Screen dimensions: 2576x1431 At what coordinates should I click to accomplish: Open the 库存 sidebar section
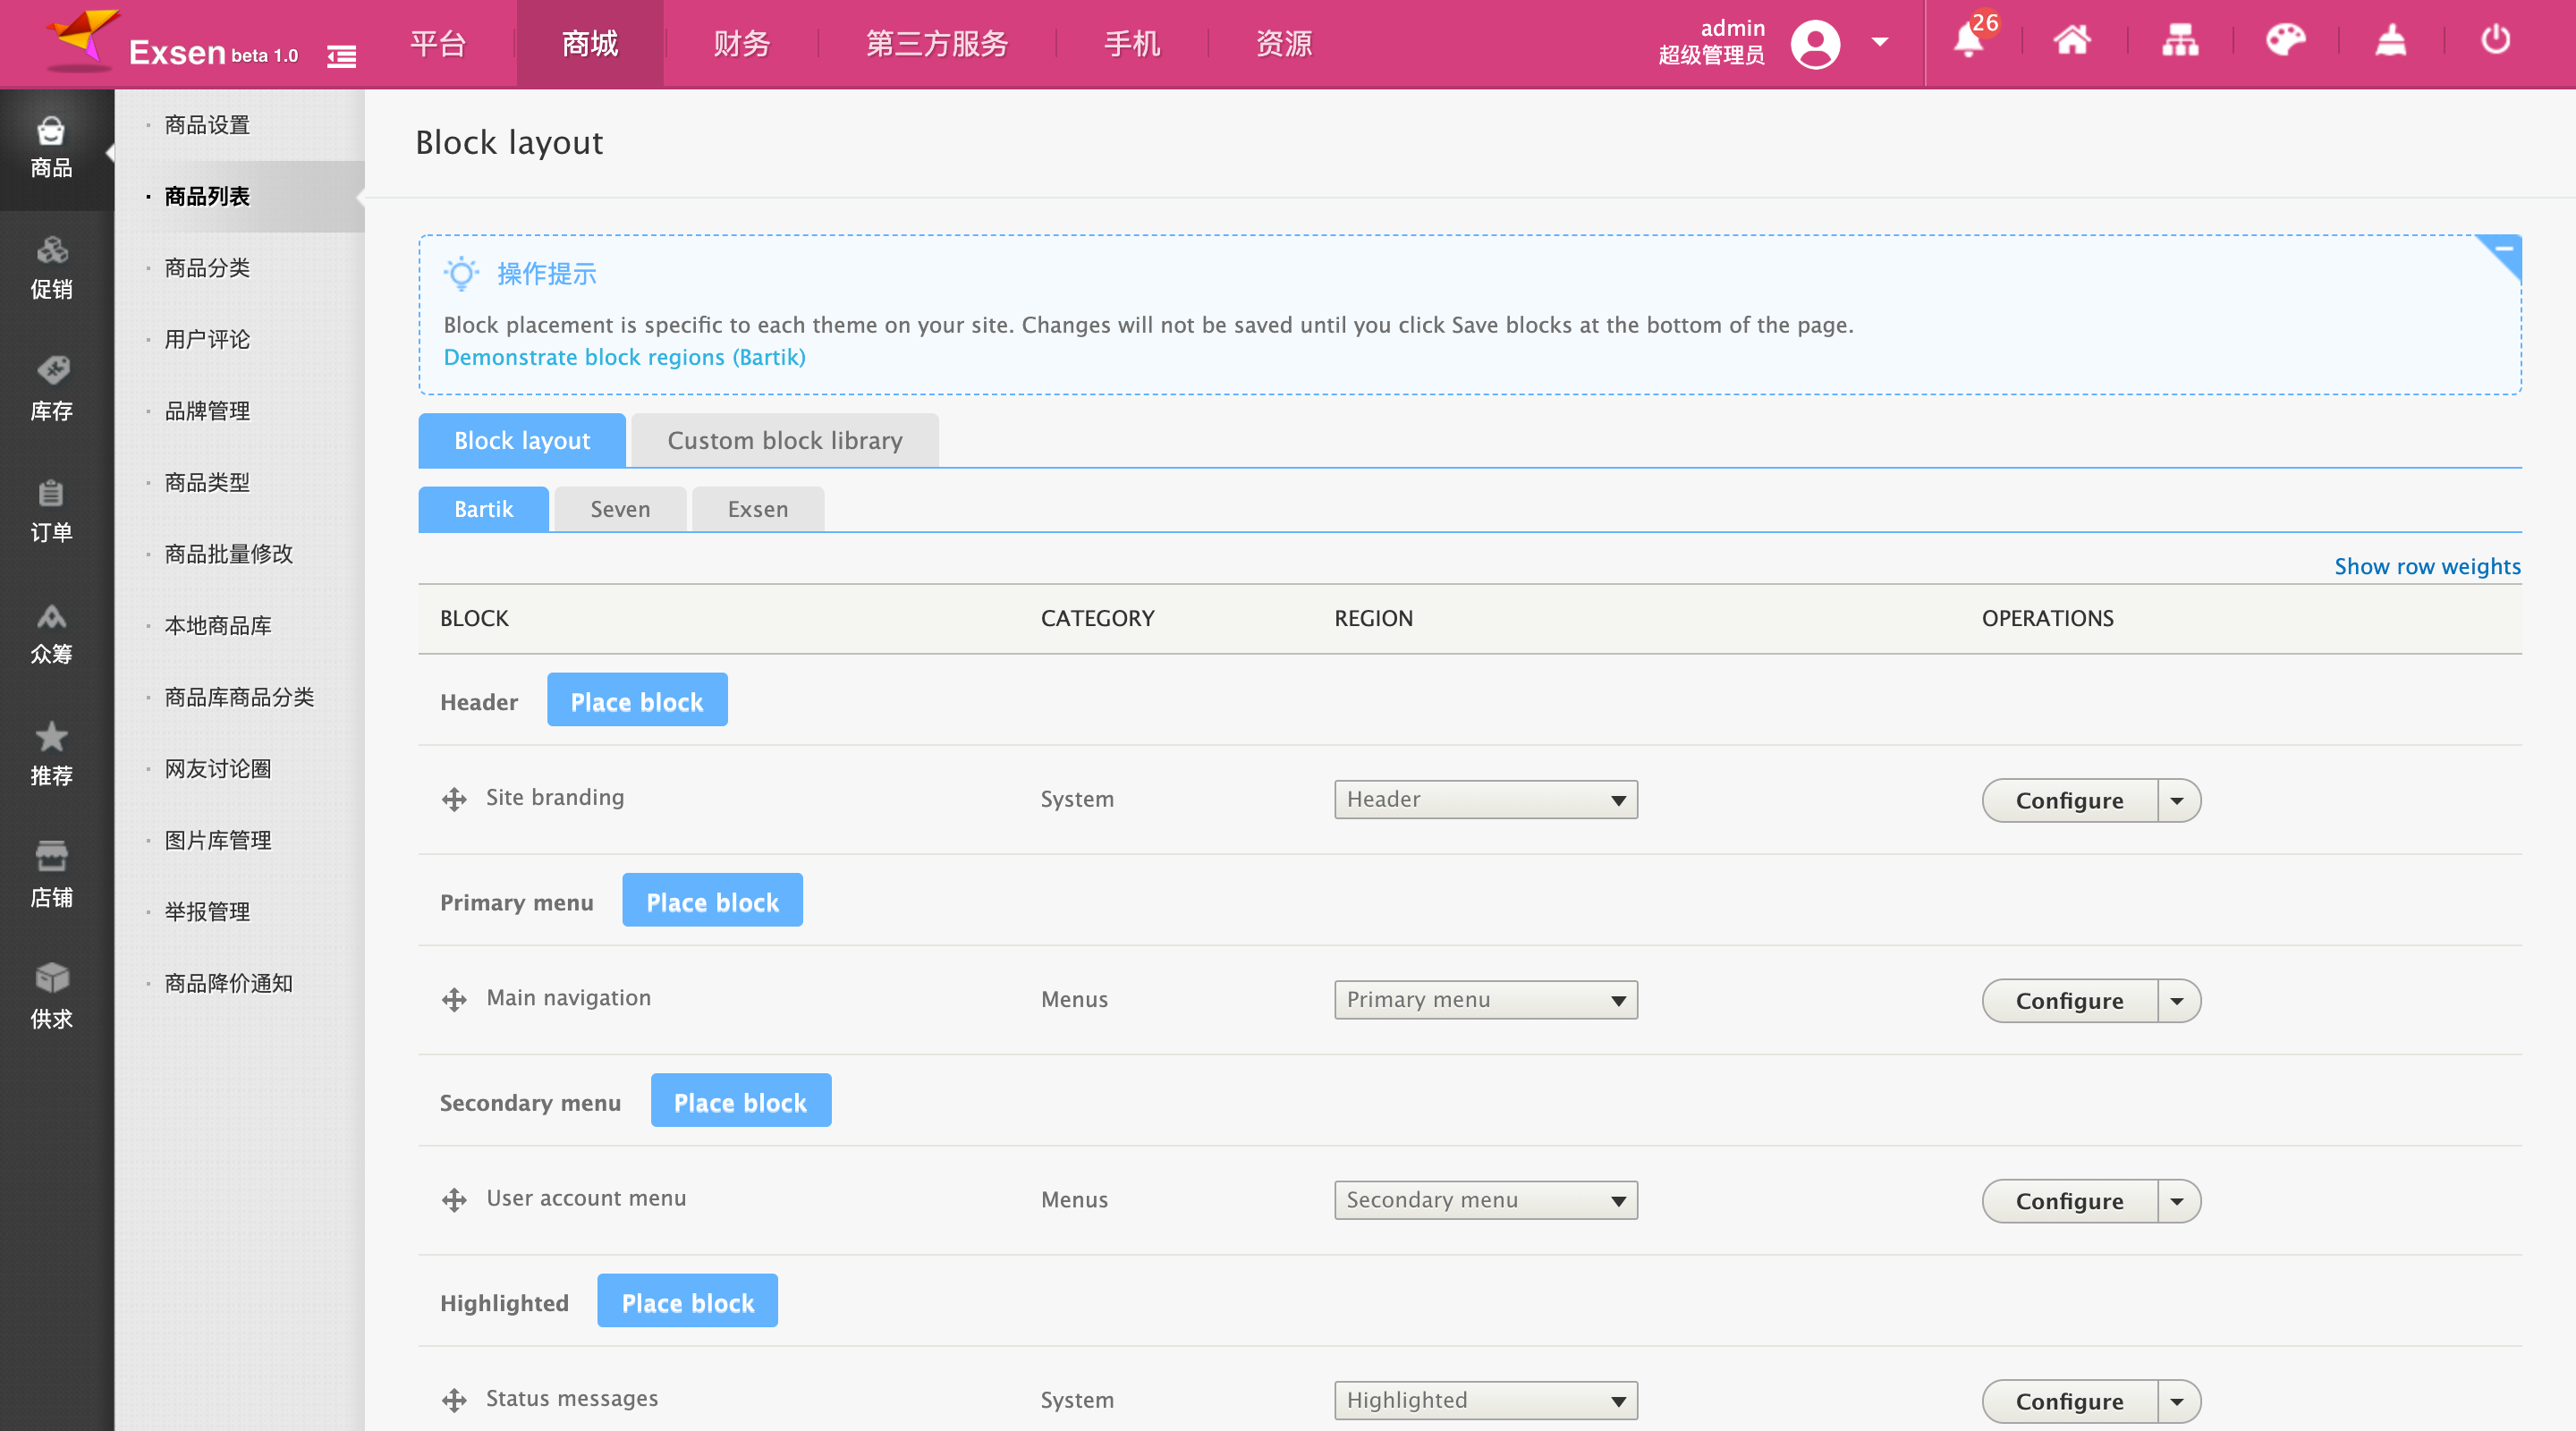click(x=52, y=391)
